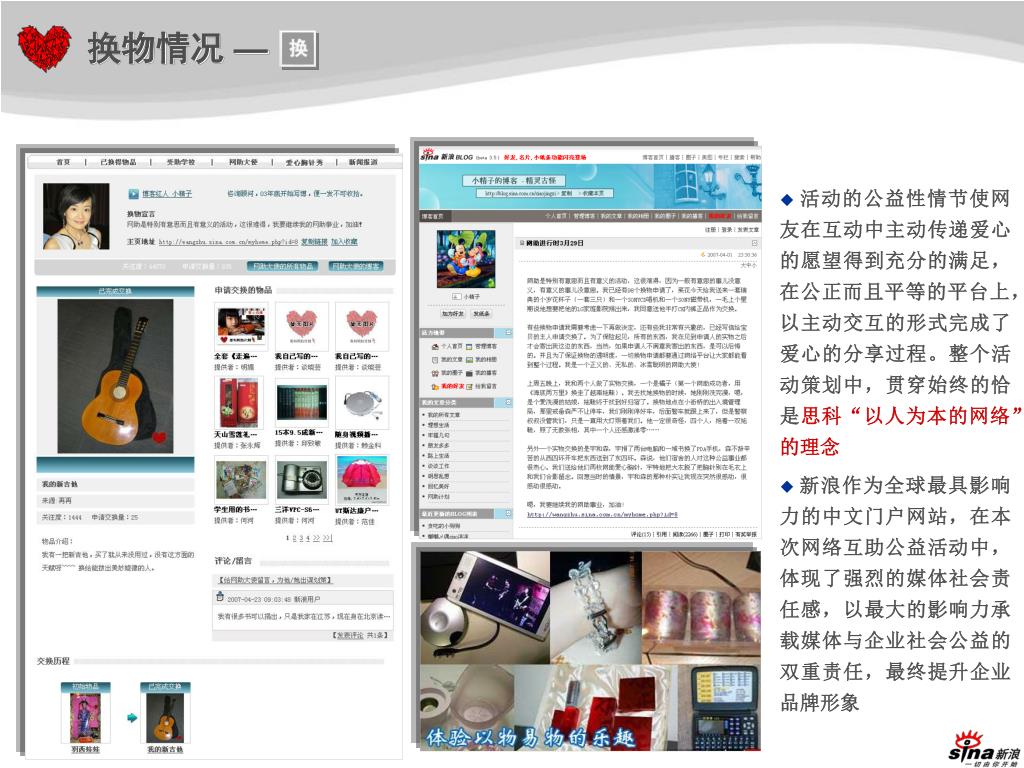Collapse the 最近更新的BLOG sidebar panel
1024x768 pixels.
pos(508,514)
